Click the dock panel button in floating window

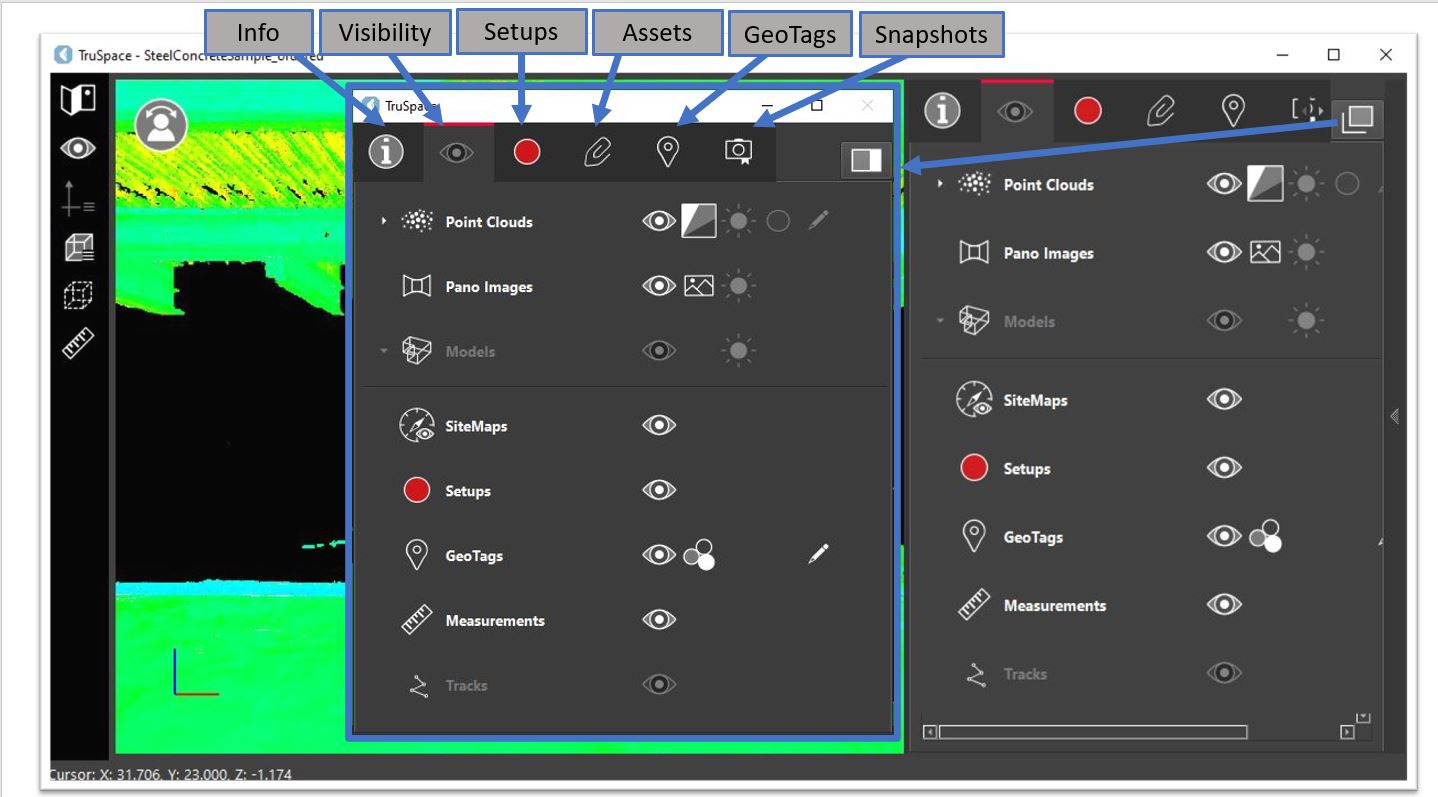(x=865, y=160)
